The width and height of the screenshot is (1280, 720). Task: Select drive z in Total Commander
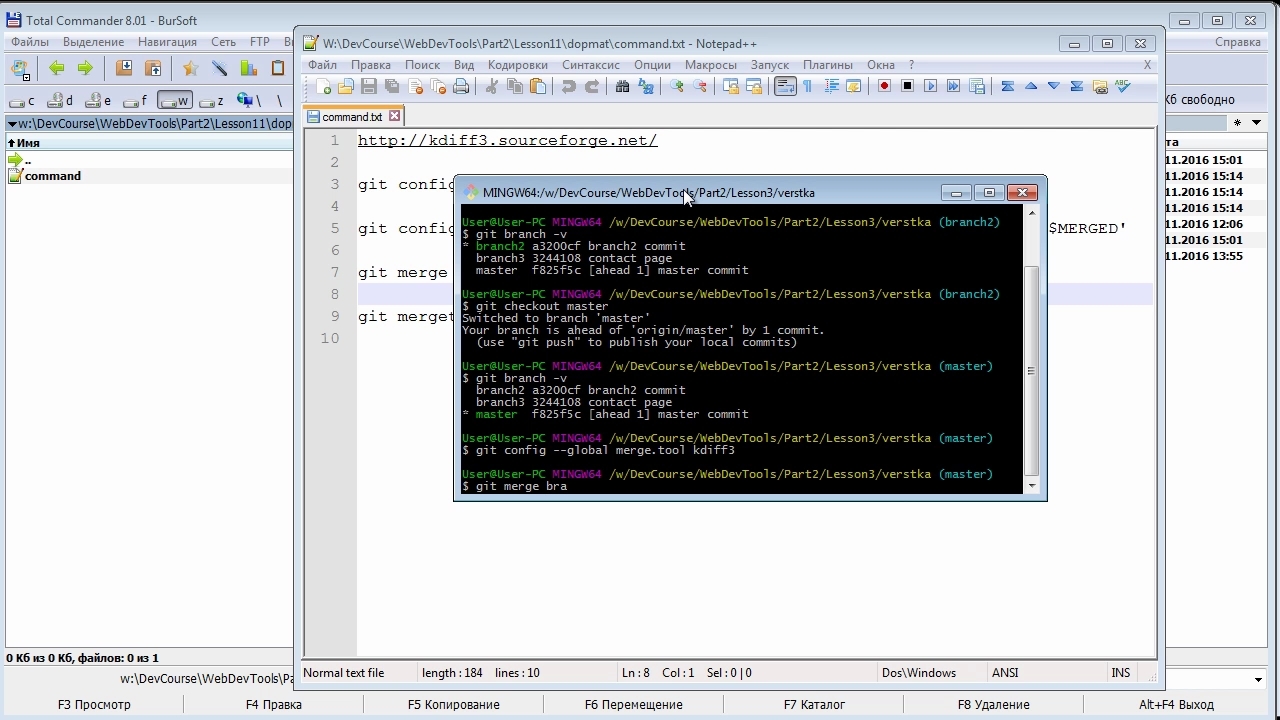tap(211, 100)
